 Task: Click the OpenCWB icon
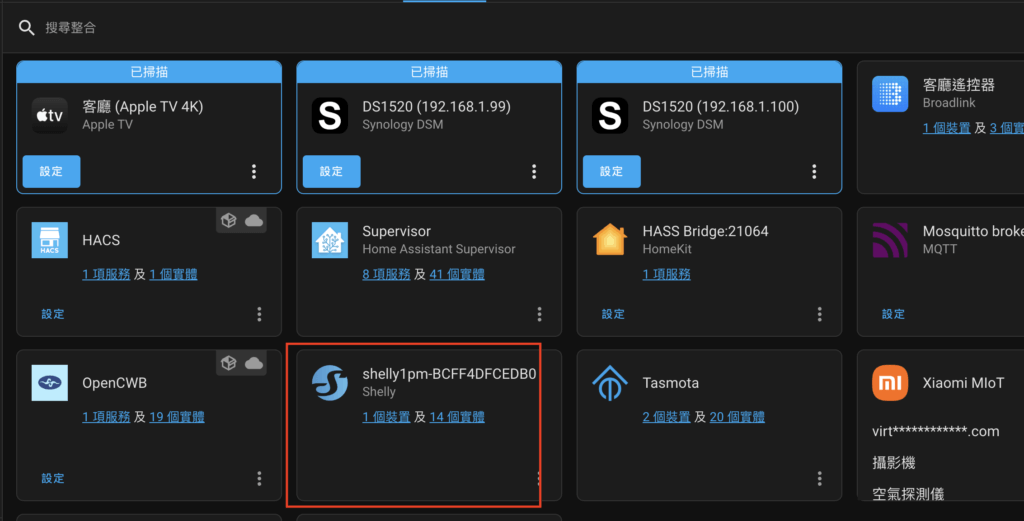tap(50, 383)
